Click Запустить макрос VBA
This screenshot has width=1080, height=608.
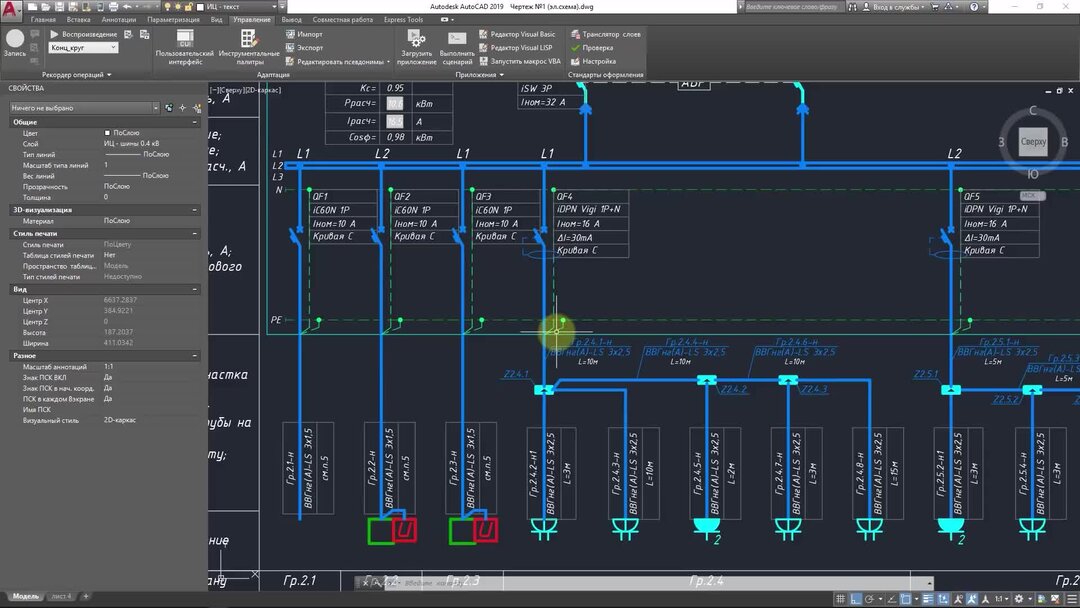click(519, 61)
